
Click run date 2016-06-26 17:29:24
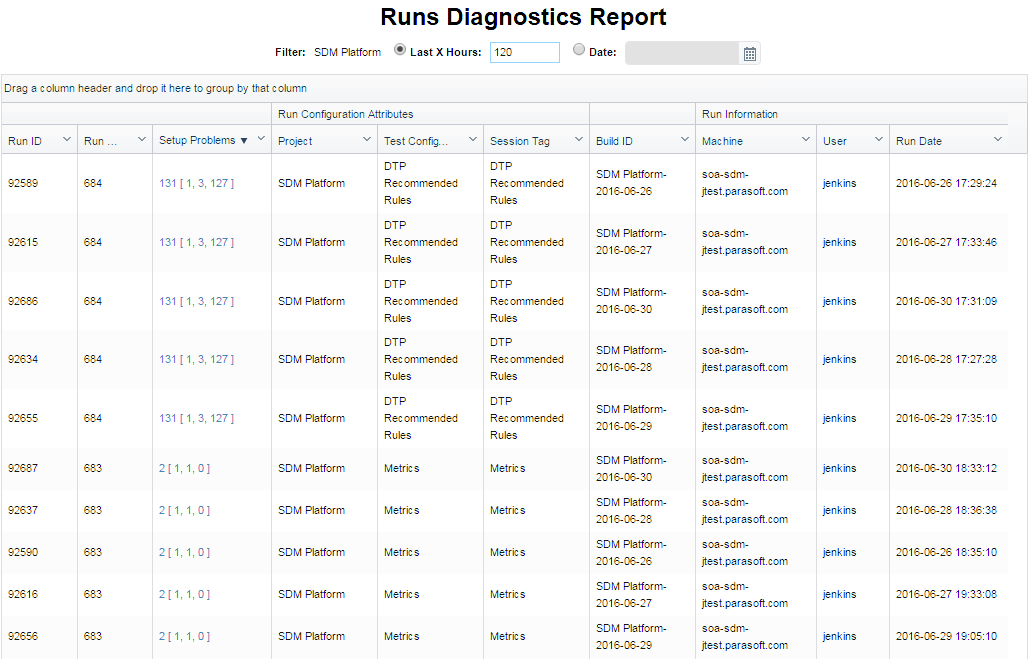pos(946,183)
